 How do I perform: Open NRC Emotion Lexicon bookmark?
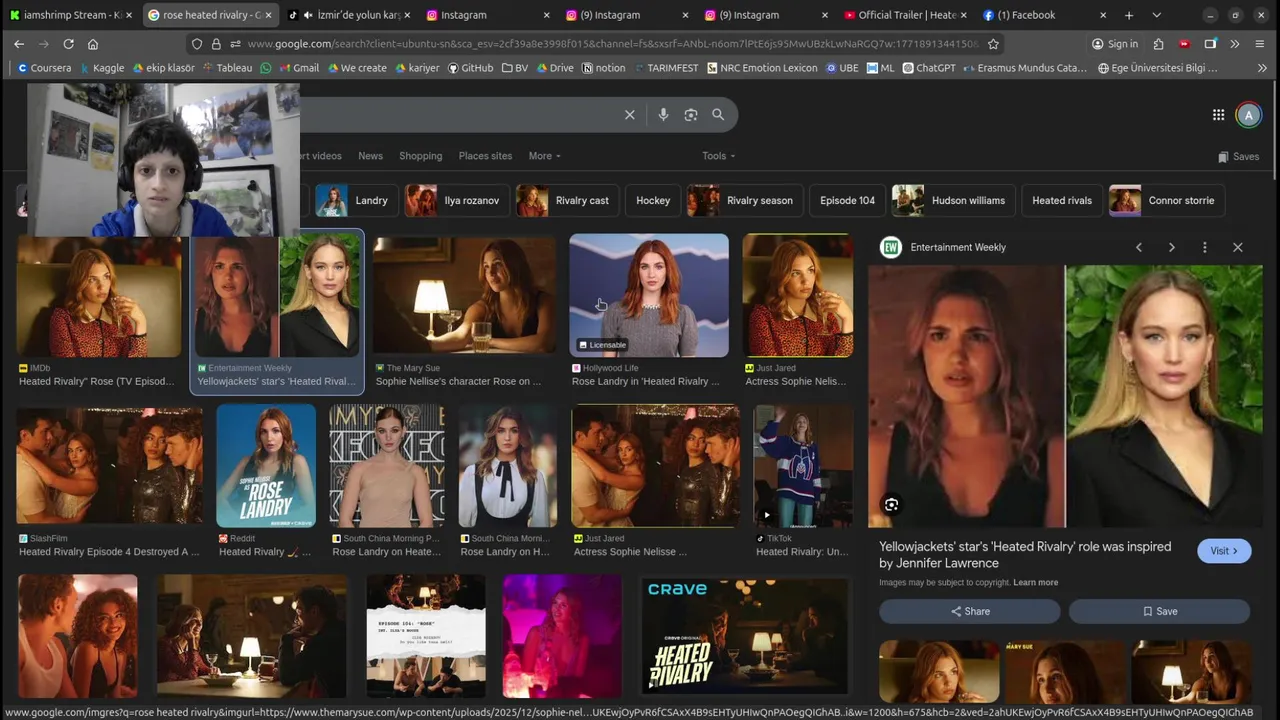(x=762, y=68)
